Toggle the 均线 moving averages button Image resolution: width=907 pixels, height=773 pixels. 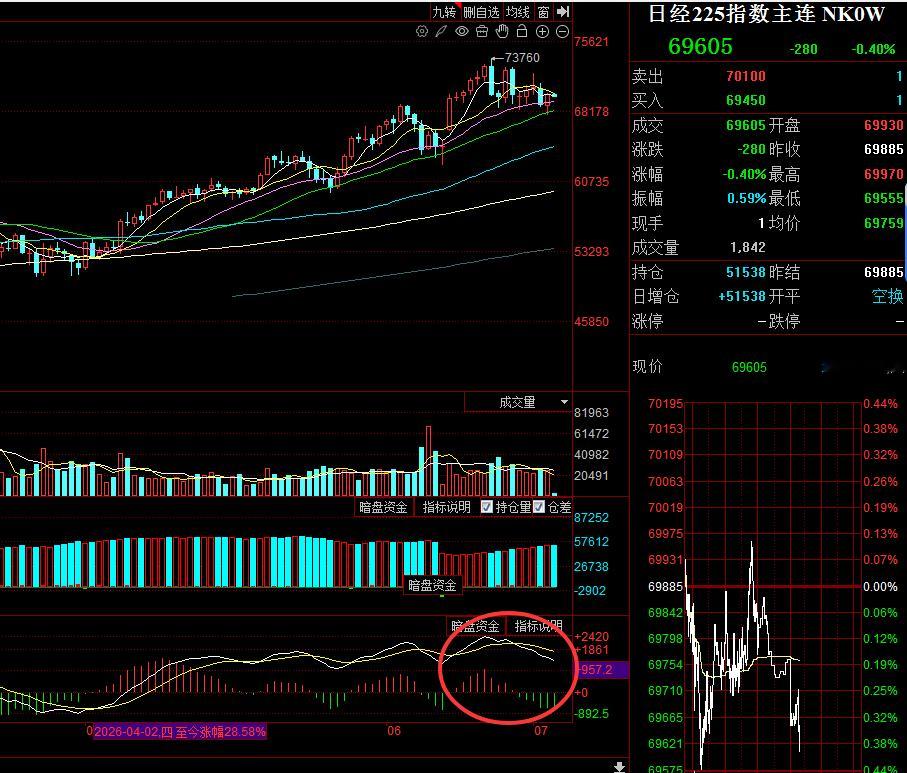pyautogui.click(x=518, y=12)
